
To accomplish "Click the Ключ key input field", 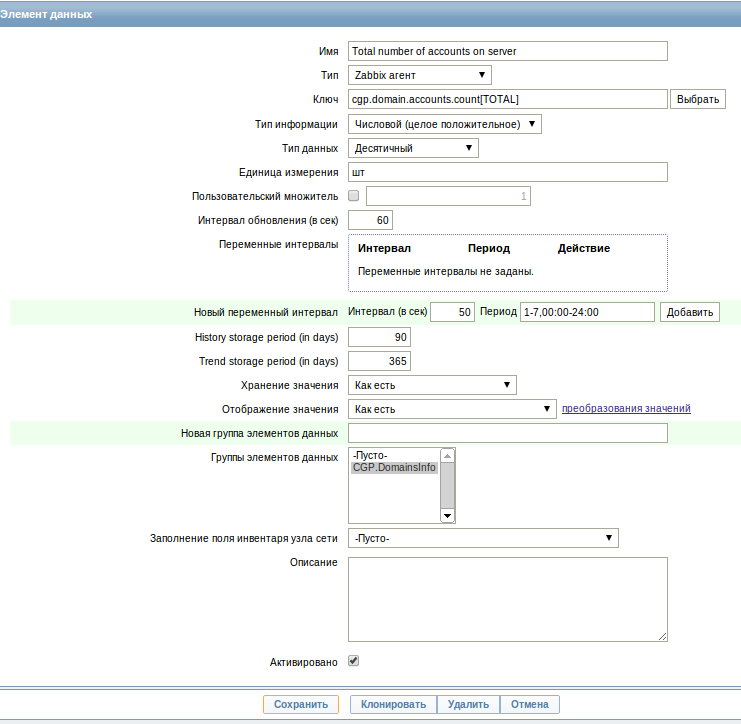I will (x=508, y=99).
